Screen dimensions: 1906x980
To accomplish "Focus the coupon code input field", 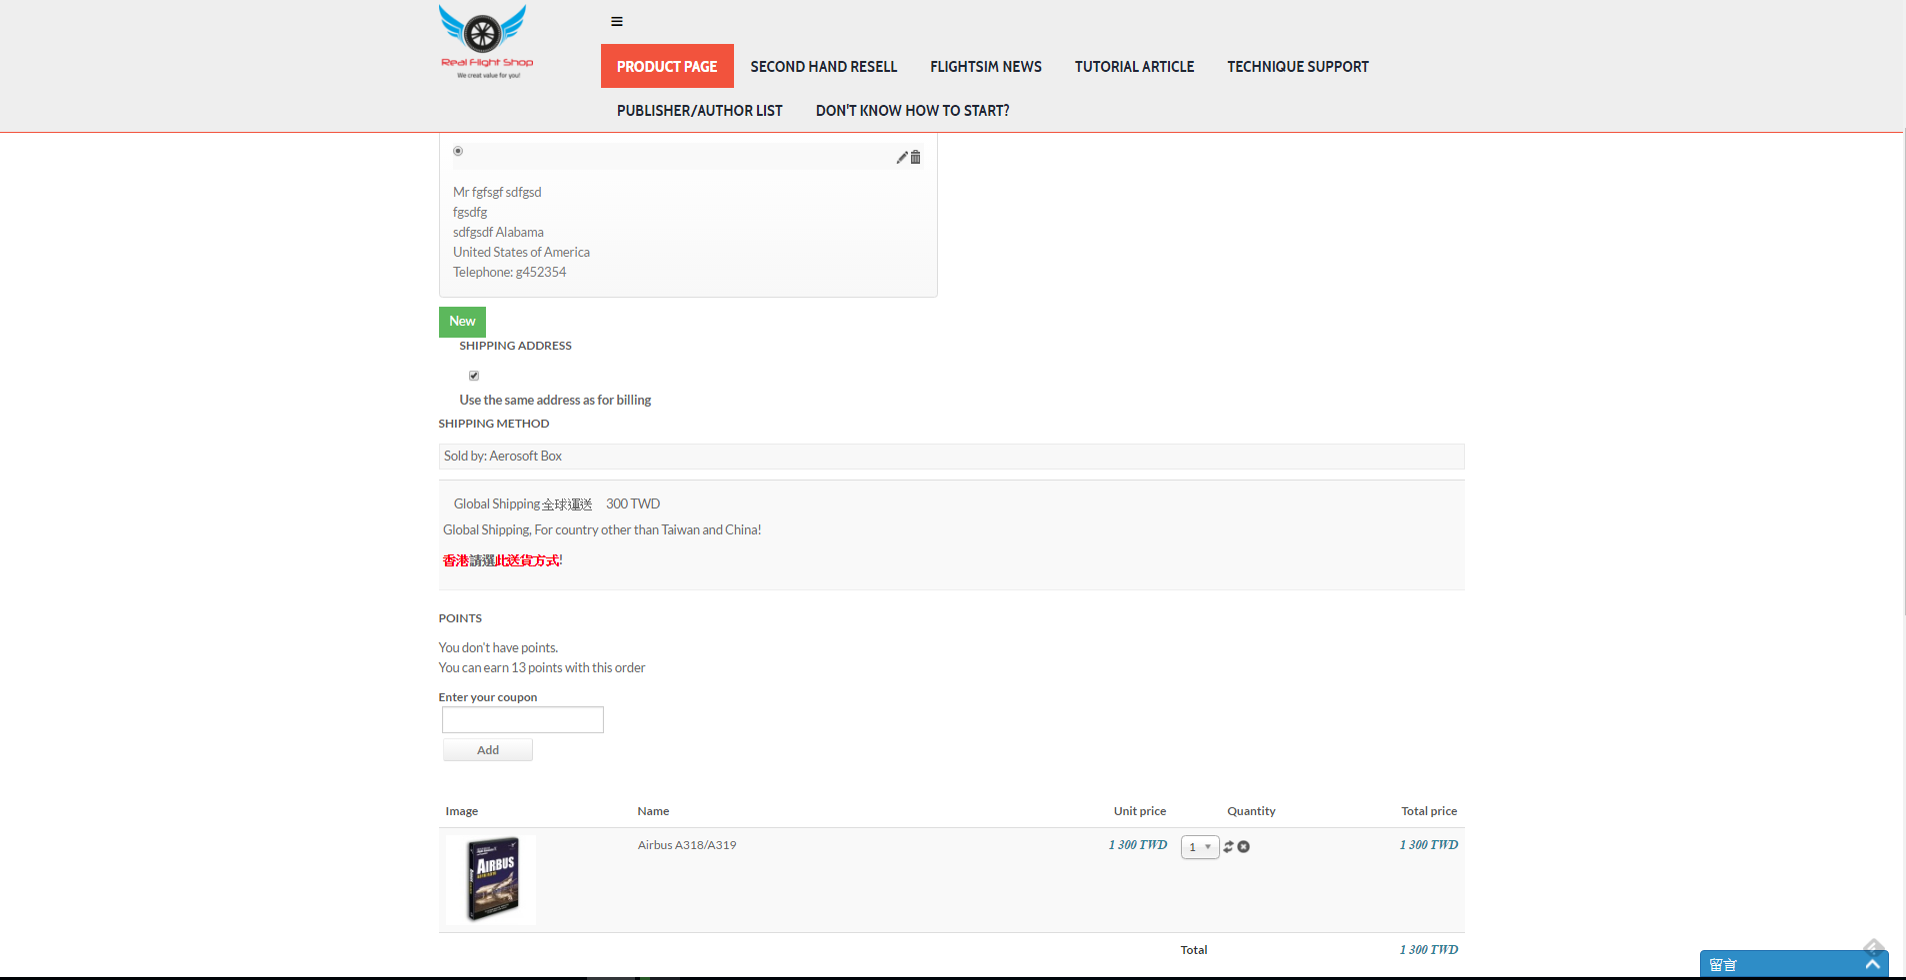I will click(523, 720).
